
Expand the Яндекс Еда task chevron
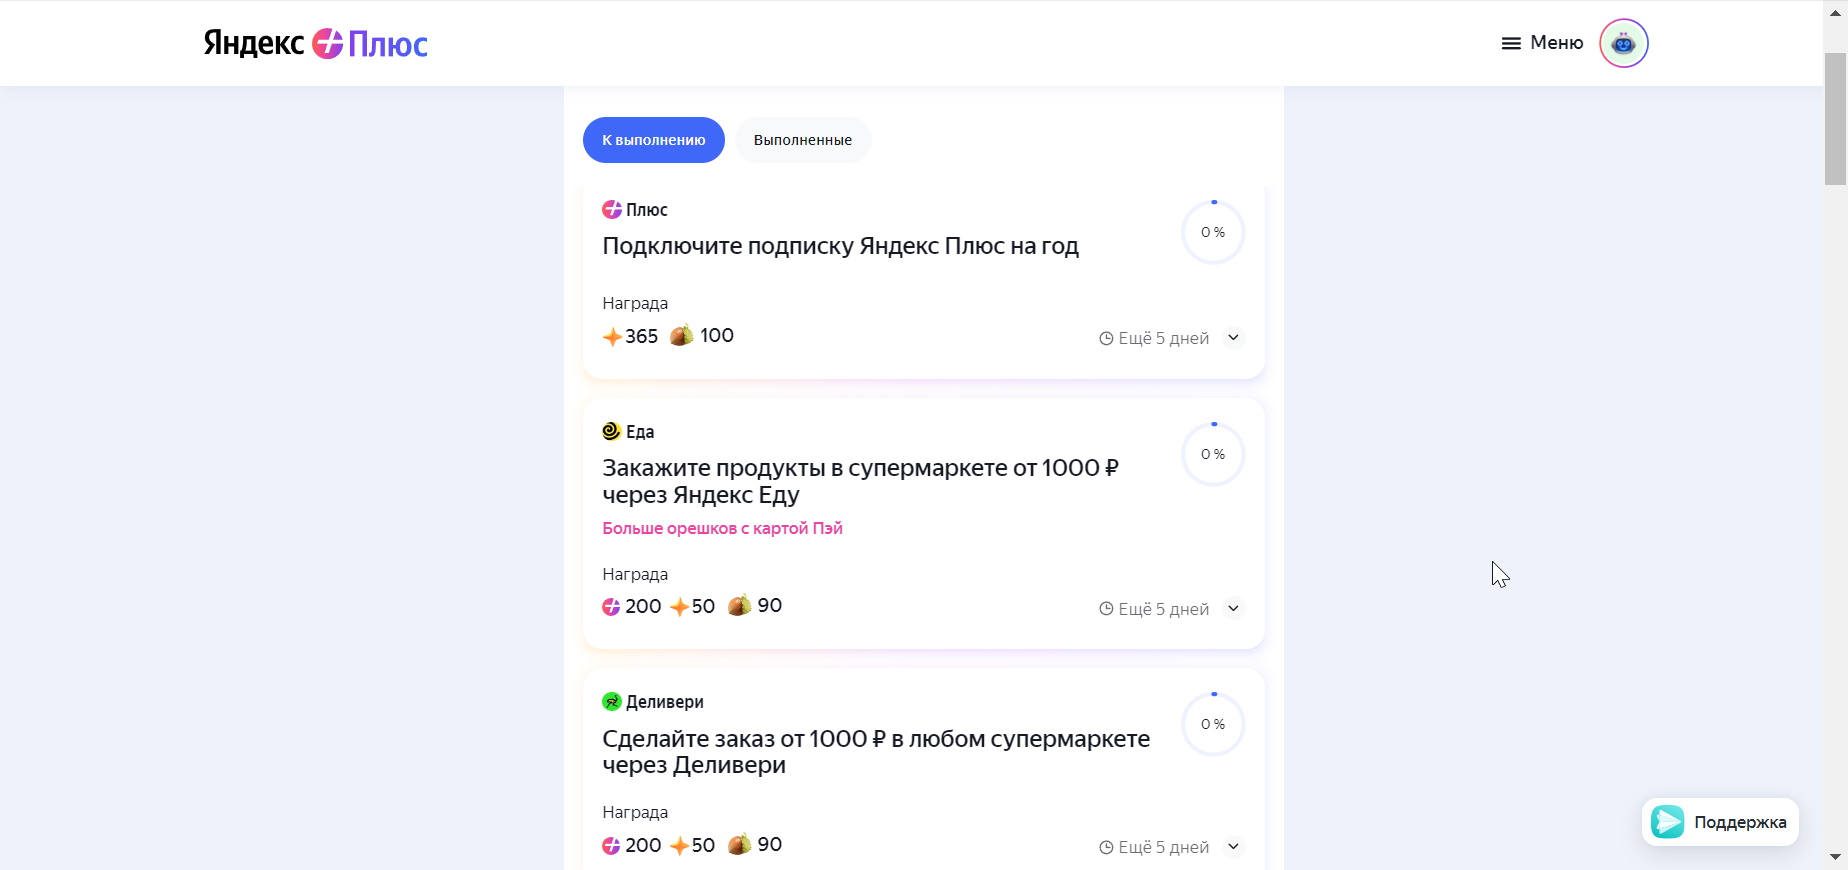pyautogui.click(x=1233, y=608)
